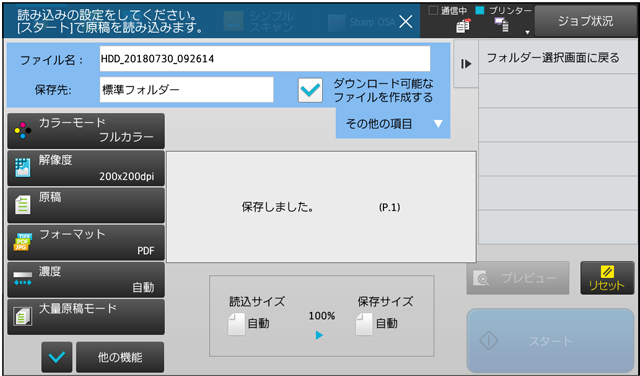Viewport: 640px width, 376px height.
Task: Click the 他の機能 button
Action: click(120, 357)
